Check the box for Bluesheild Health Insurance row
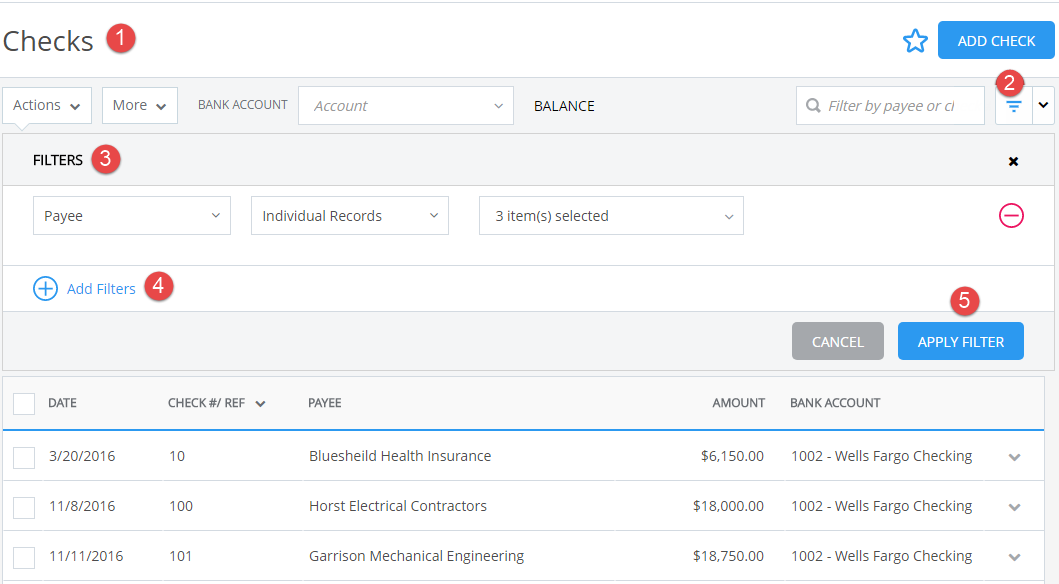The width and height of the screenshot is (1059, 584). [24, 457]
